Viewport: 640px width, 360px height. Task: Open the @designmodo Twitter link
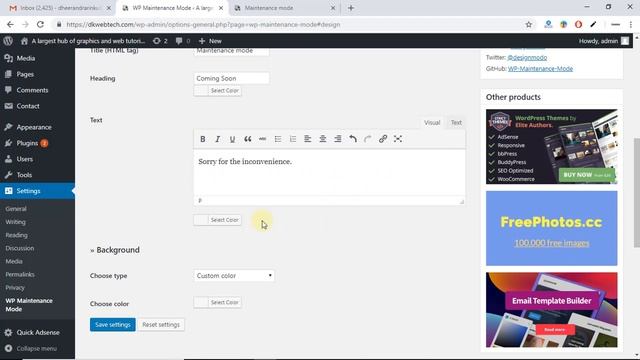pos(527,58)
